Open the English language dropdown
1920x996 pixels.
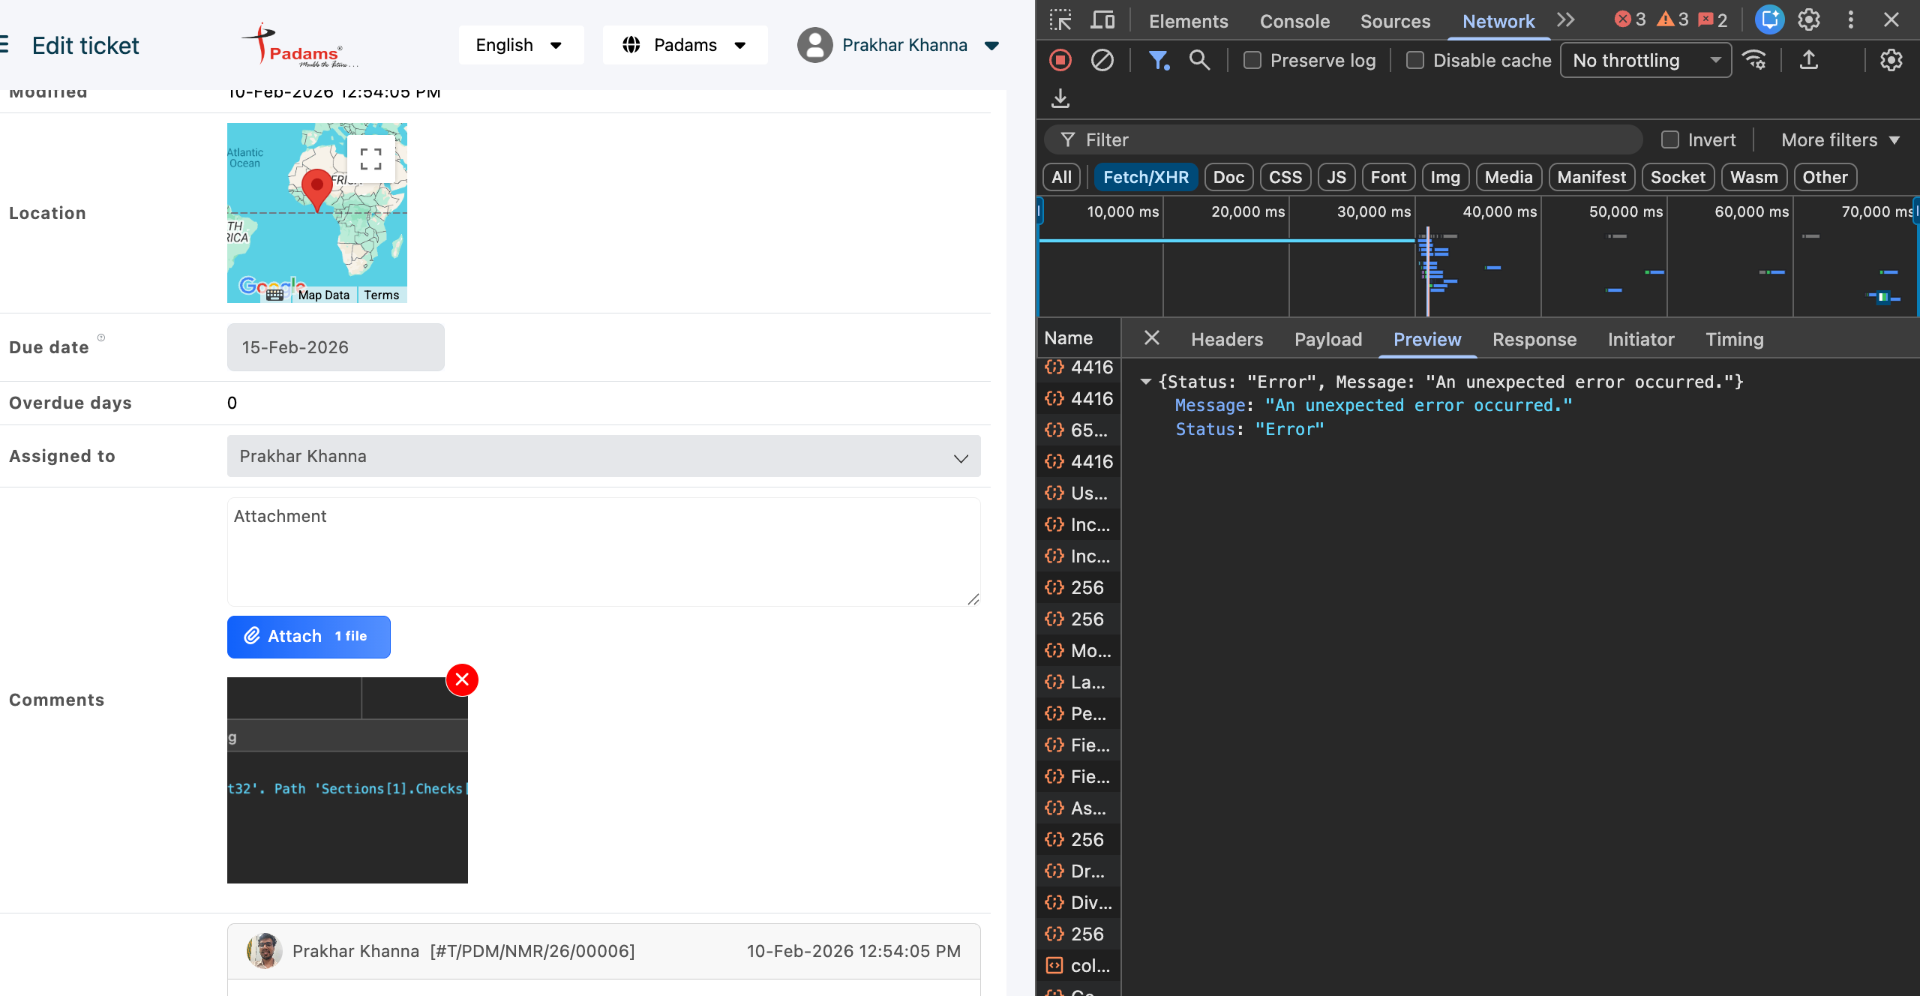click(520, 45)
